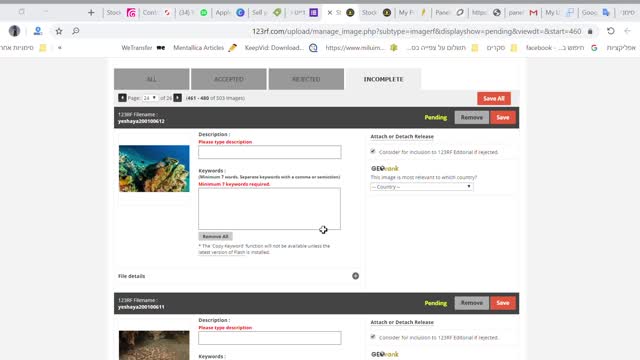Viewport: 640px width, 360px height.
Task: Go to previous page of images arrow
Action: 122,98
